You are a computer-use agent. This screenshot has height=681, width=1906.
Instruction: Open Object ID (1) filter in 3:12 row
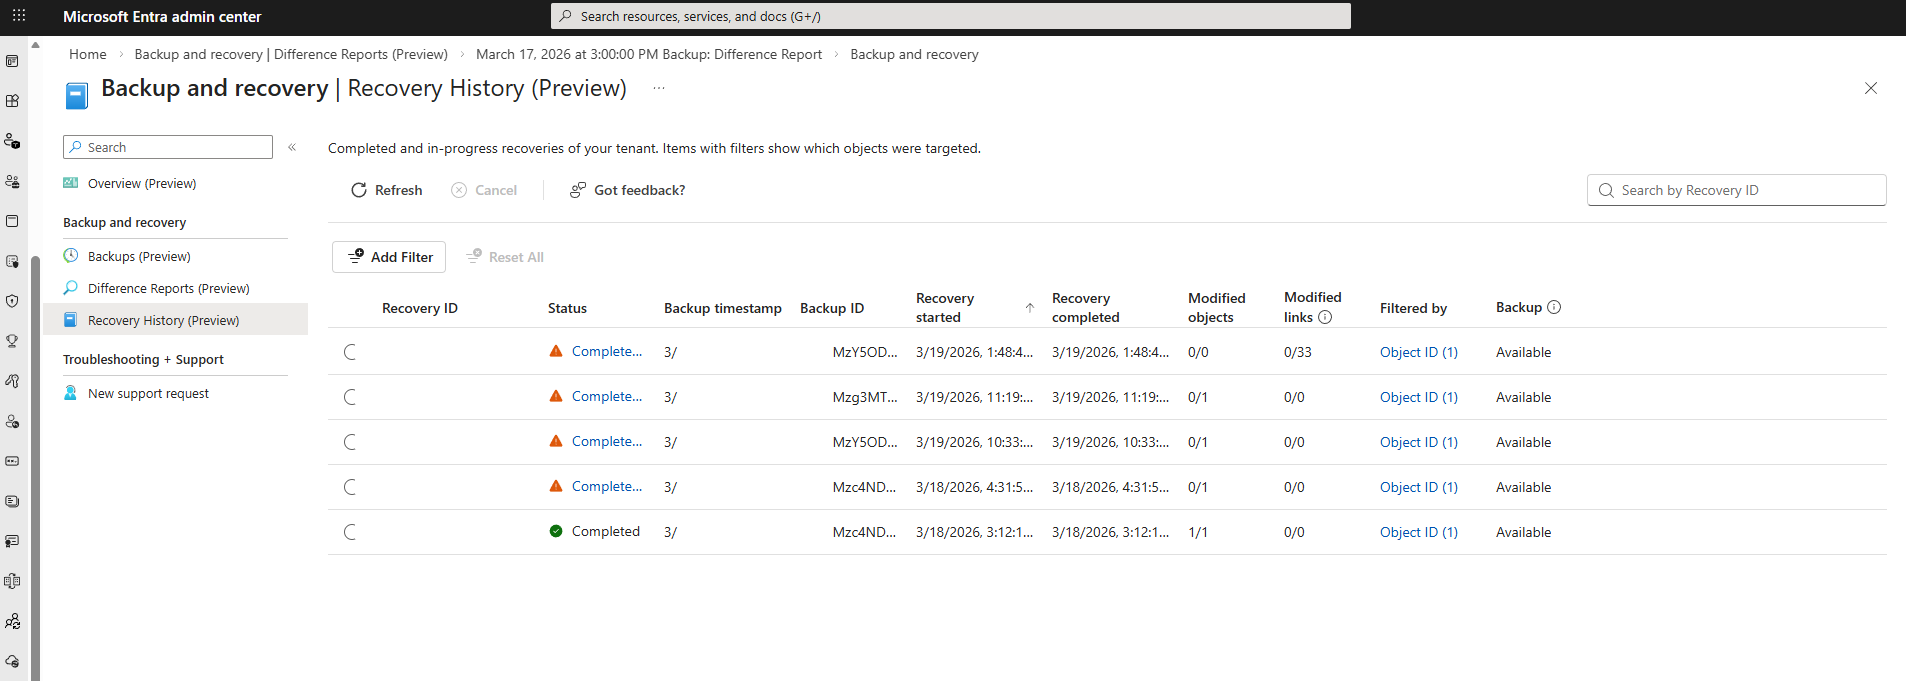pos(1419,532)
